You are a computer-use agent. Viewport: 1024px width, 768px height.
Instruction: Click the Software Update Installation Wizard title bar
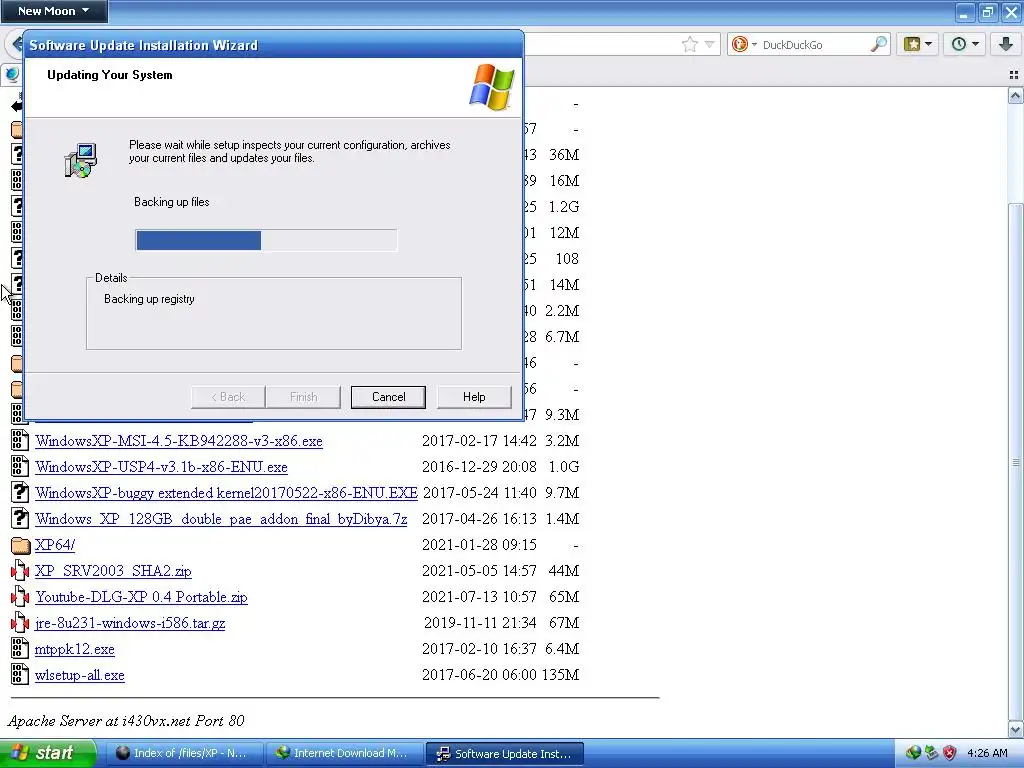pyautogui.click(x=274, y=45)
